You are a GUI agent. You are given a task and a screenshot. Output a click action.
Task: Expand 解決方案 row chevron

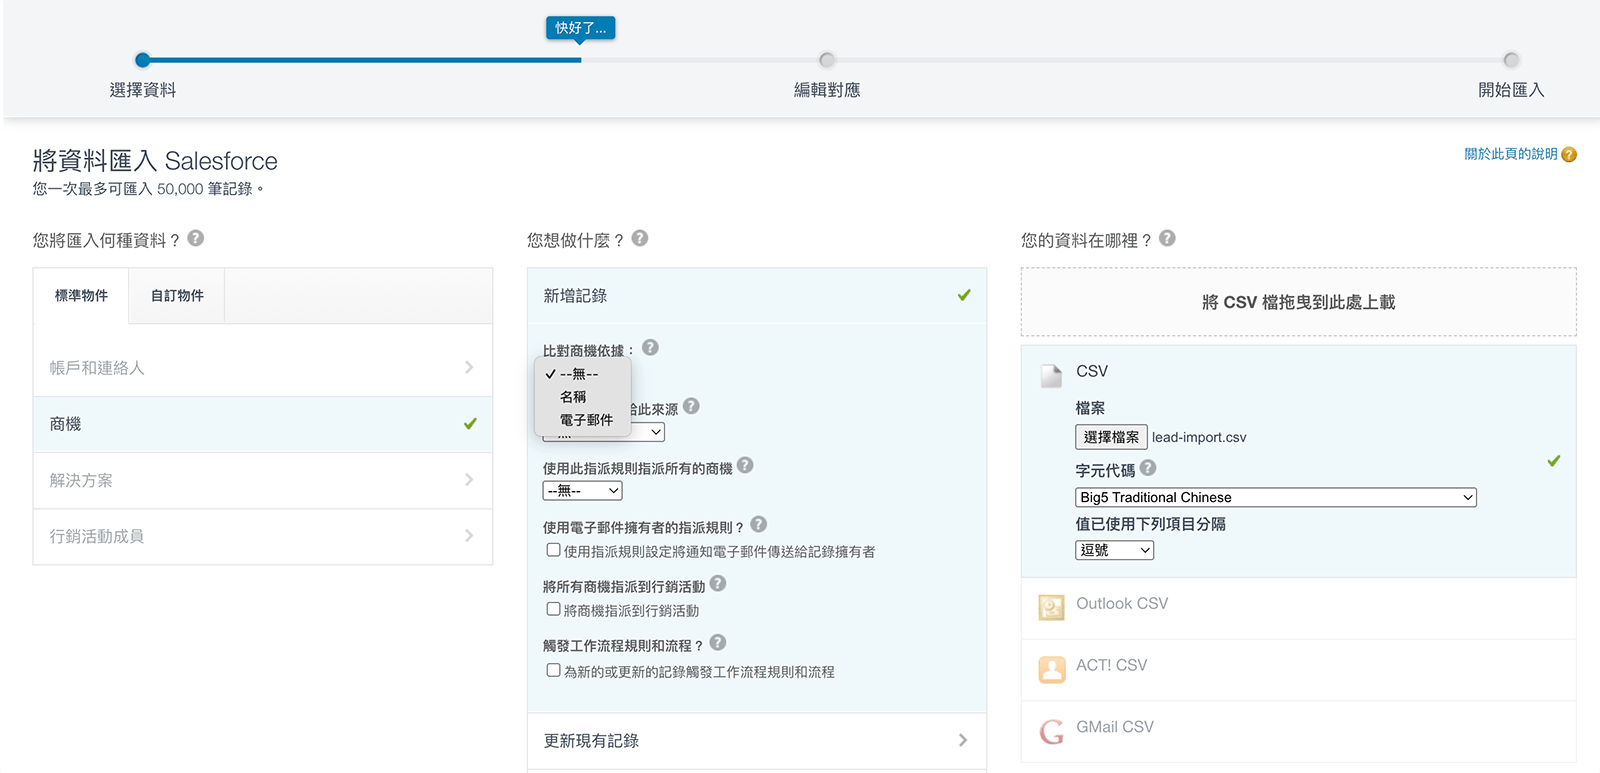[469, 480]
